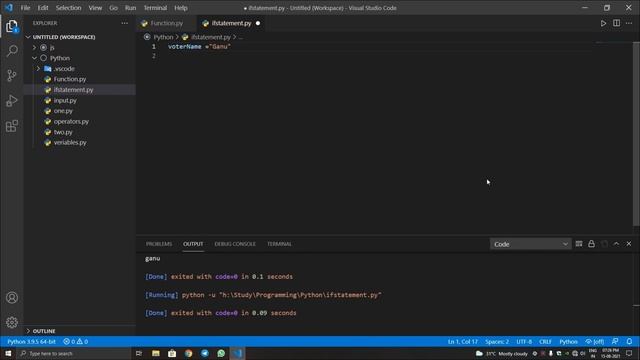Open Telegram from the taskbar
The height and width of the screenshot is (360, 640).
pos(204,353)
